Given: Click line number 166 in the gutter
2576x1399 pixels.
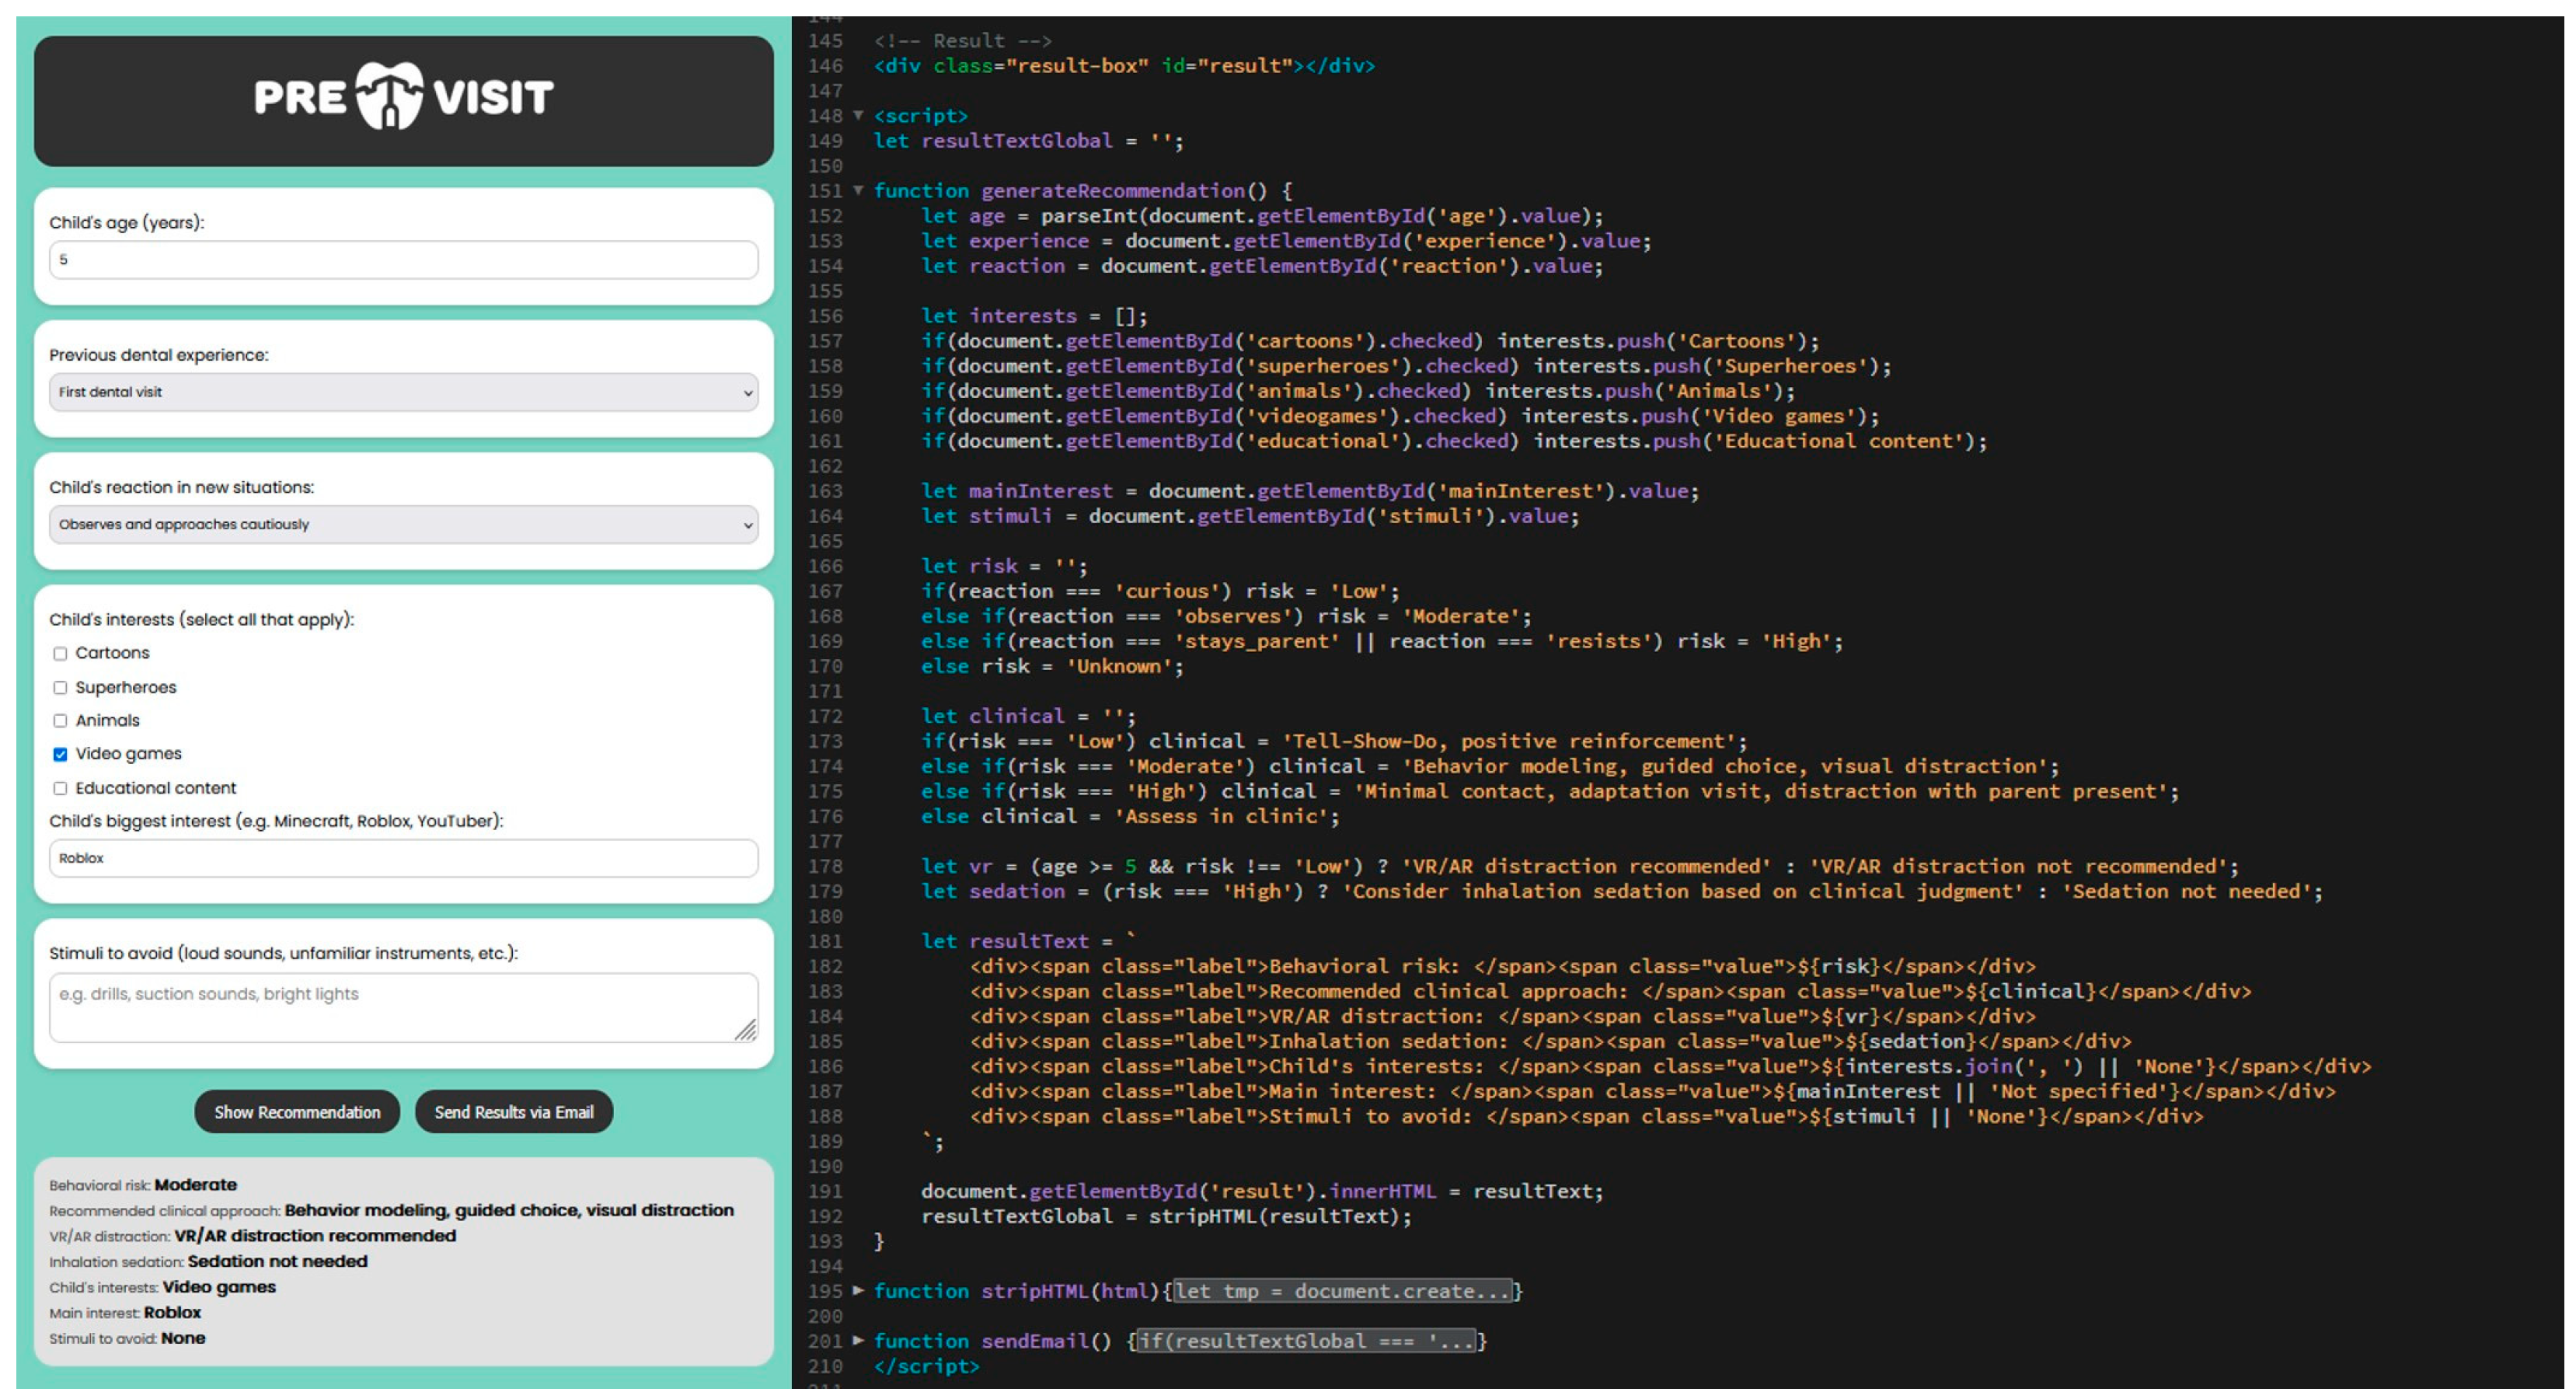Looking at the screenshot, I should coord(825,566).
